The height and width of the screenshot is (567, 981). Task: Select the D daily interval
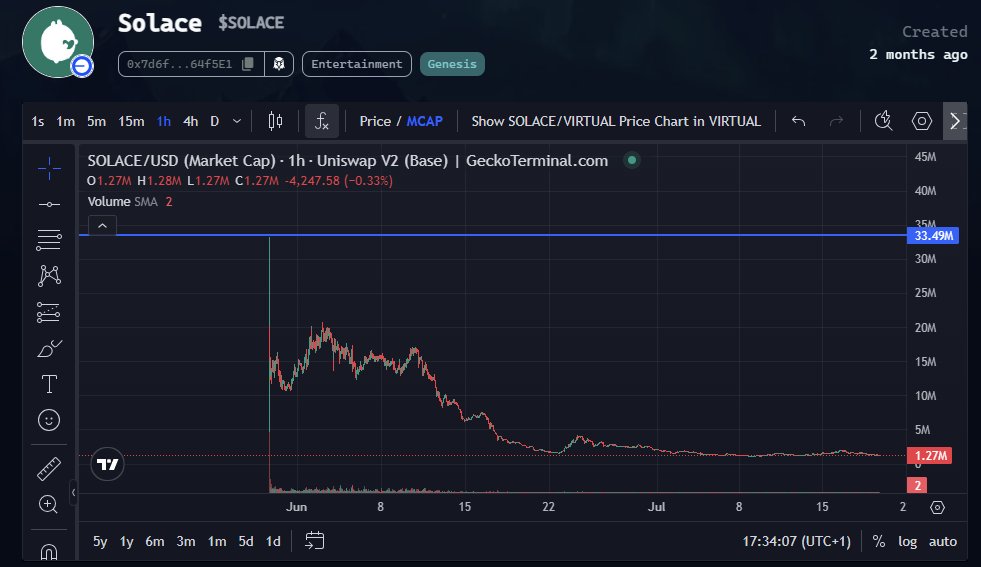(215, 121)
